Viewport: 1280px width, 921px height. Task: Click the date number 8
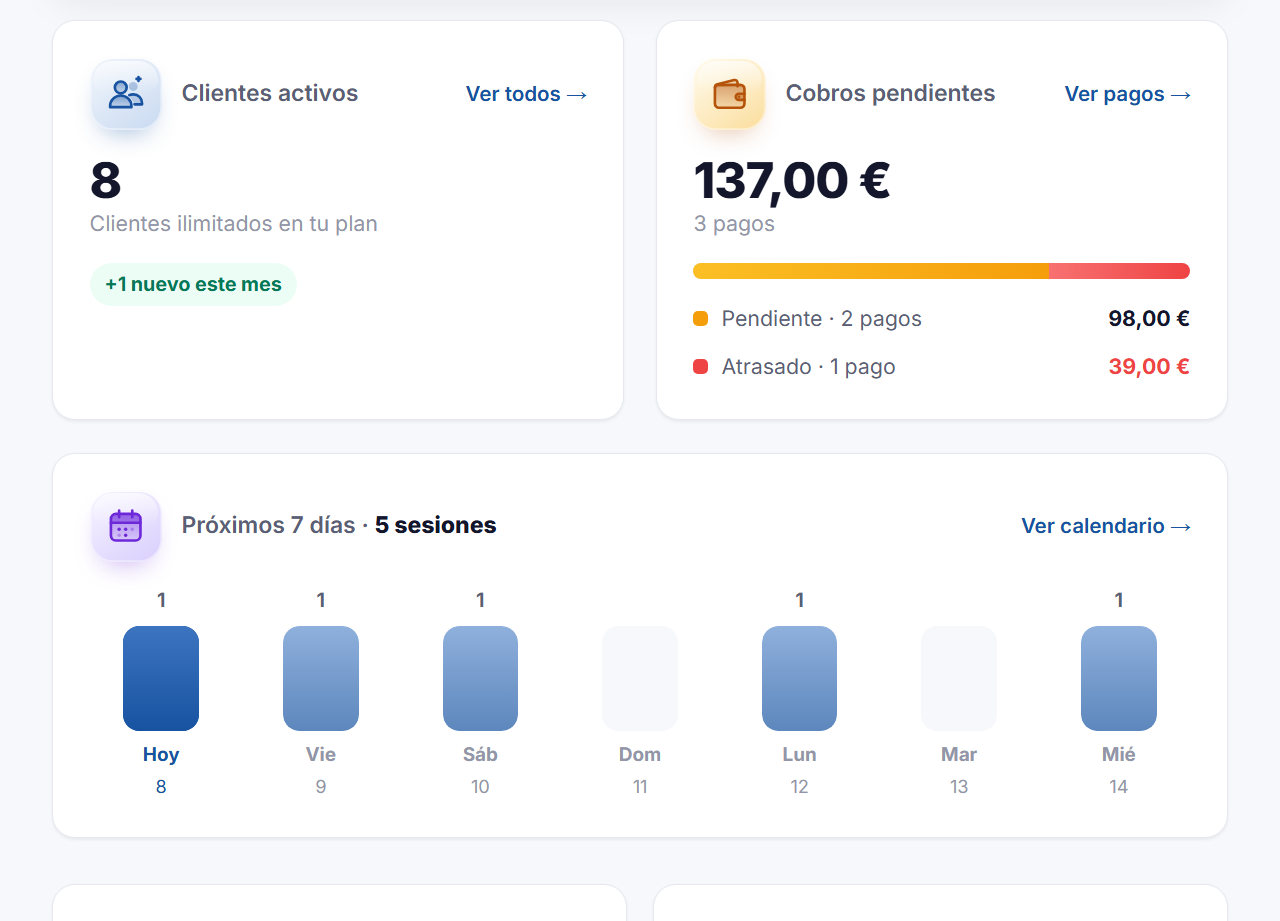pos(161,787)
